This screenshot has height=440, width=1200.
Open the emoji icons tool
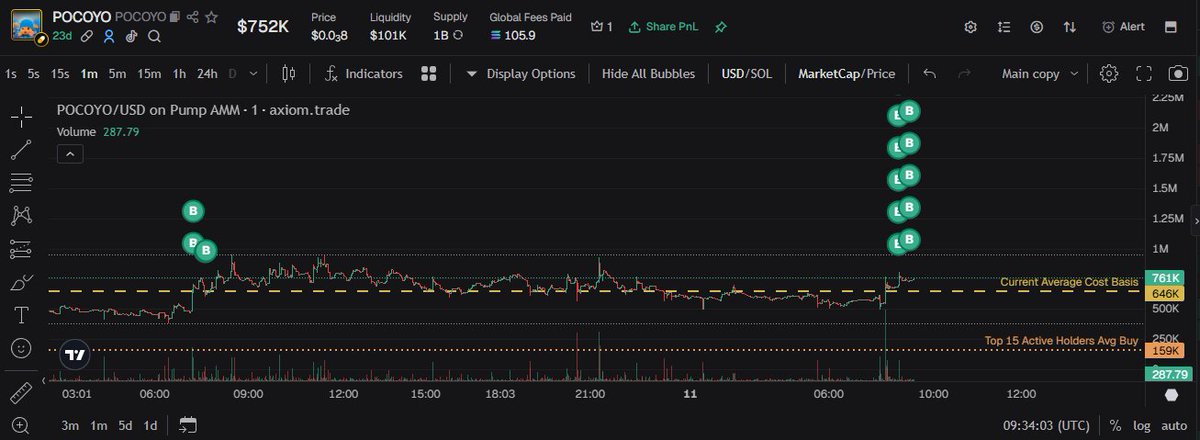(21, 348)
